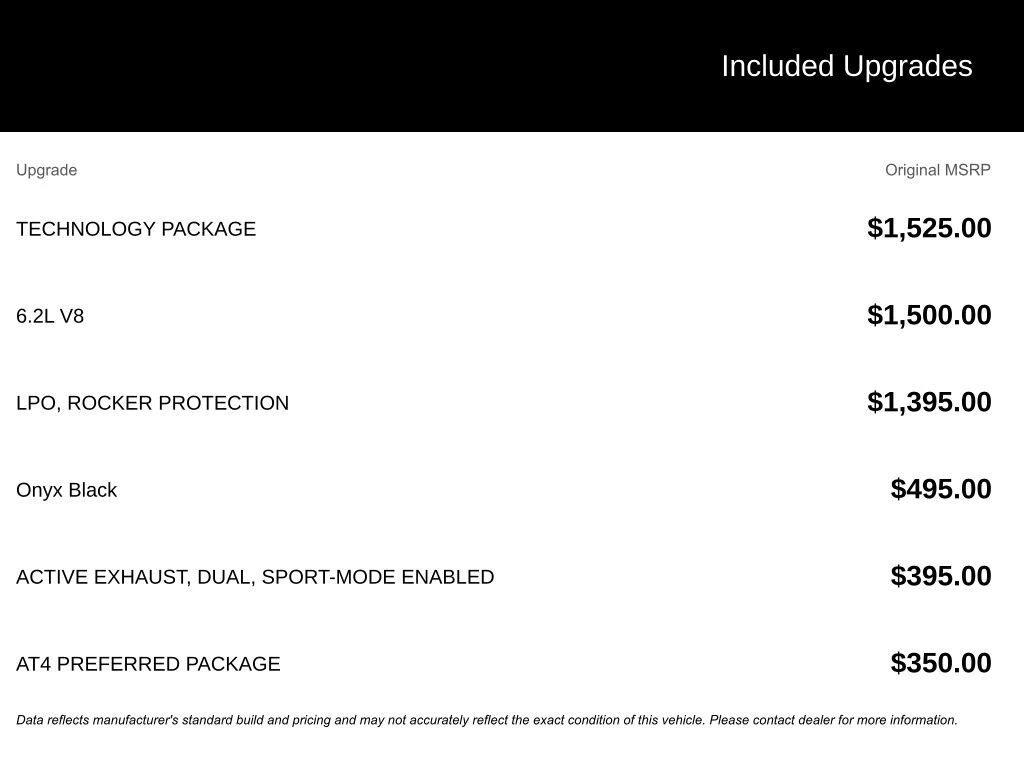Click the Original MSRP column header
1024x768 pixels.
click(937, 170)
